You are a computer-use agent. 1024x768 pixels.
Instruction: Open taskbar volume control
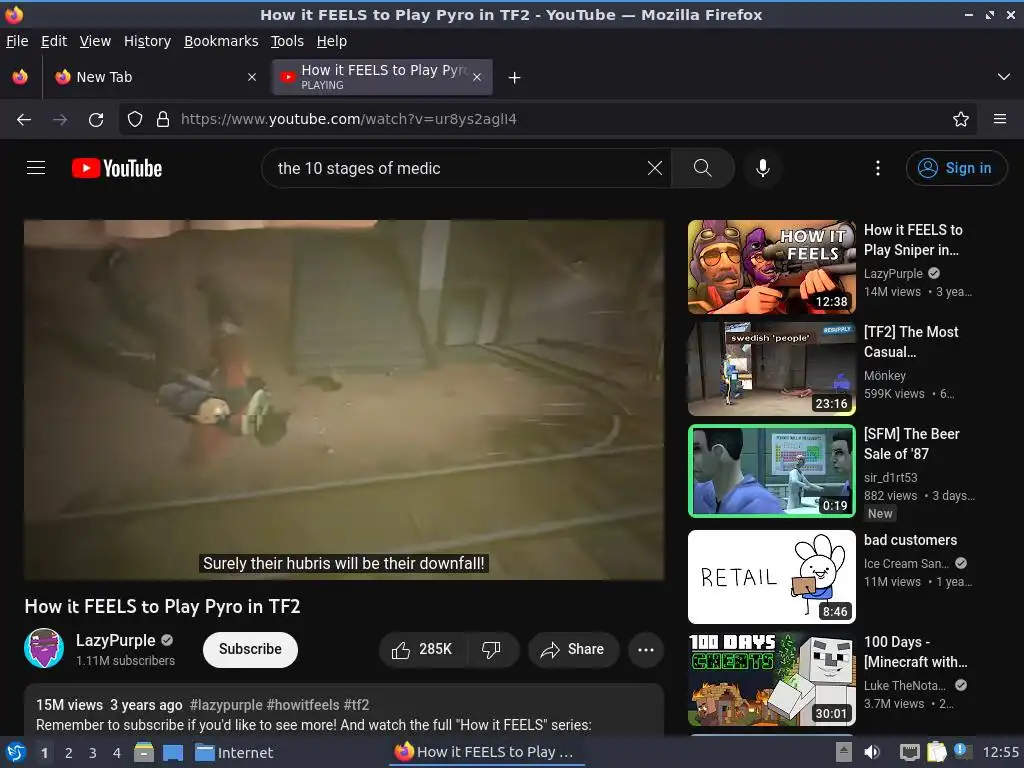[872, 752]
